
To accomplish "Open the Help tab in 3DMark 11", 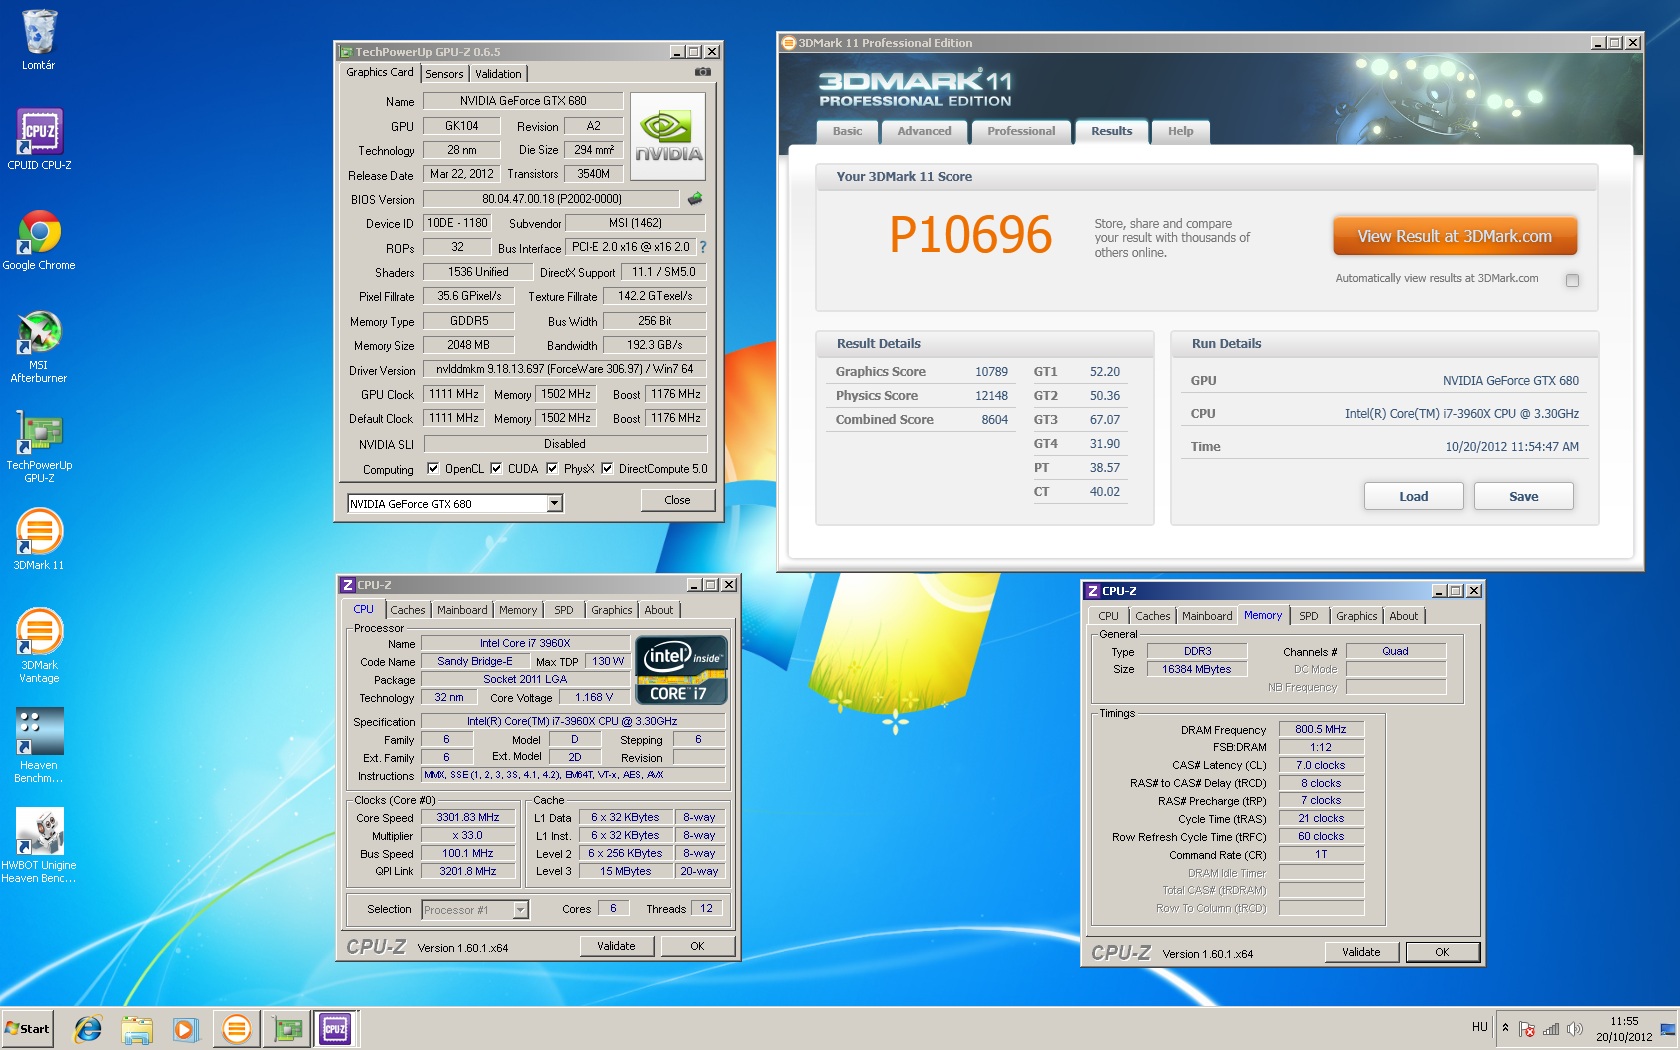I will point(1180,131).
